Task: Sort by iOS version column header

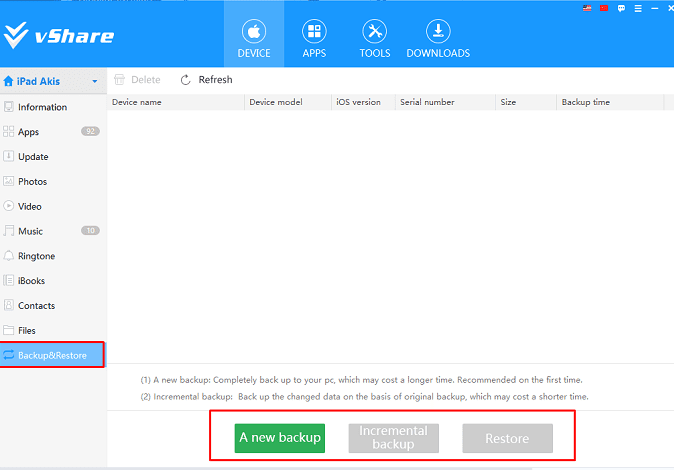Action: tap(363, 102)
